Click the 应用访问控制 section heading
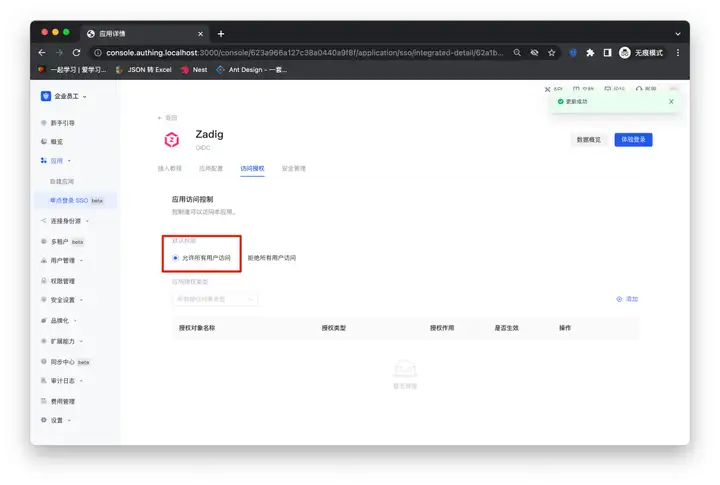The width and height of the screenshot is (720, 485). coord(192,199)
